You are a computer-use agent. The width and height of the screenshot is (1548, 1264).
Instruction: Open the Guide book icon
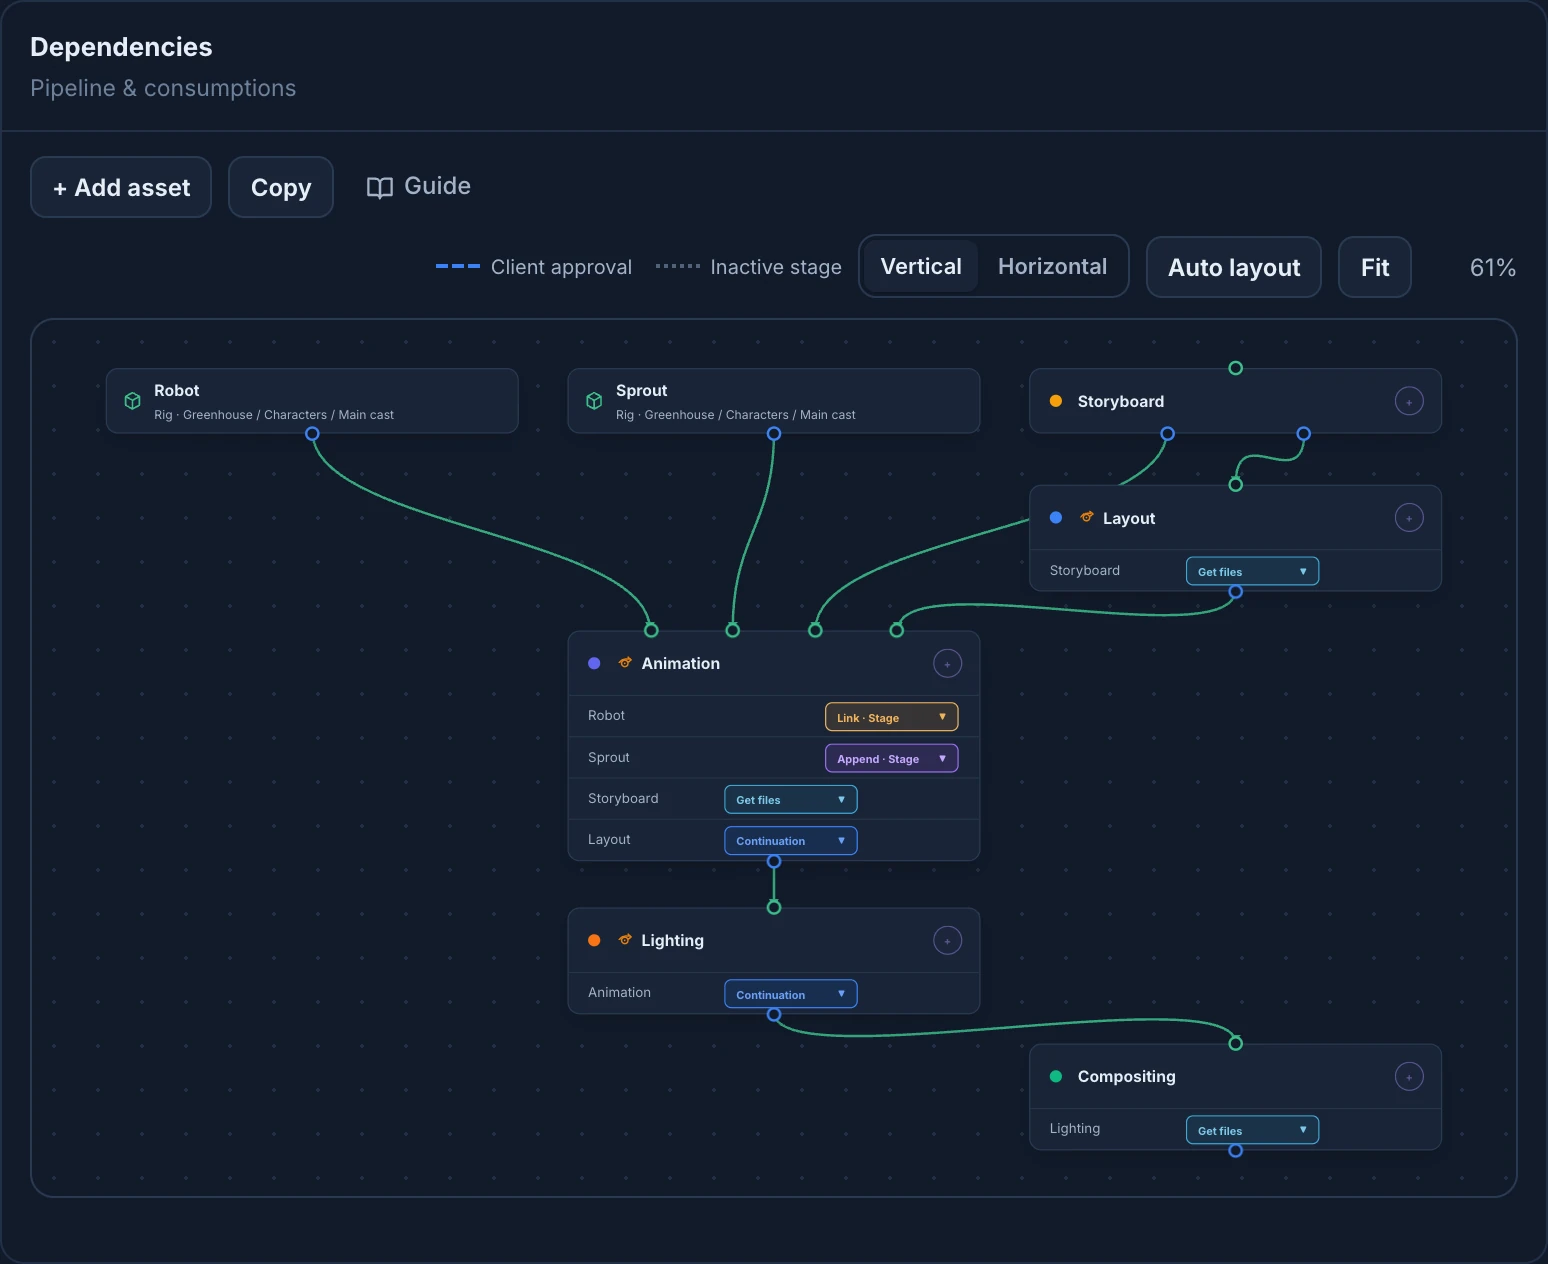380,187
